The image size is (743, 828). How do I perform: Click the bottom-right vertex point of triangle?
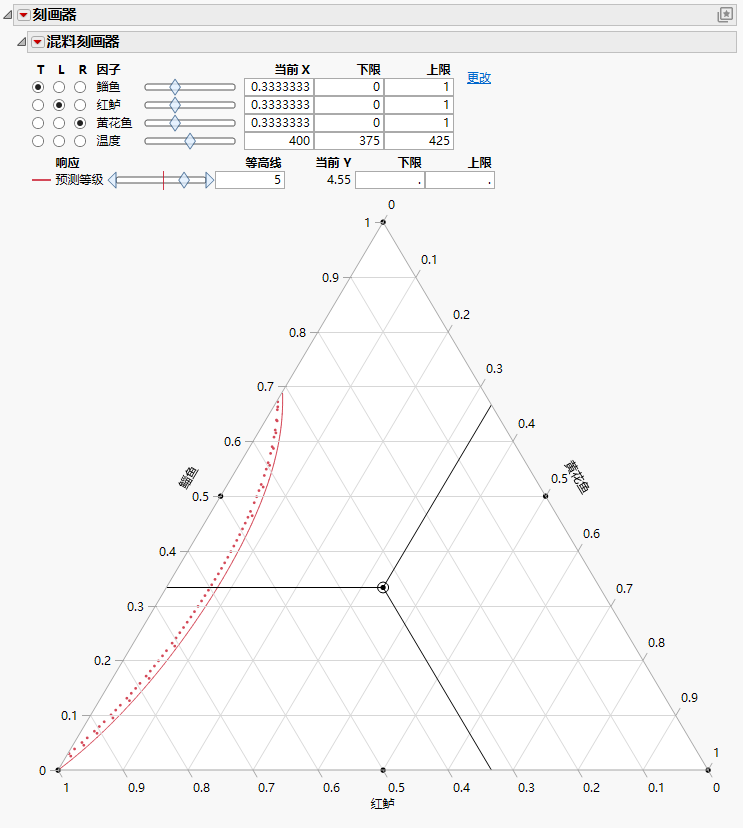coord(708,770)
